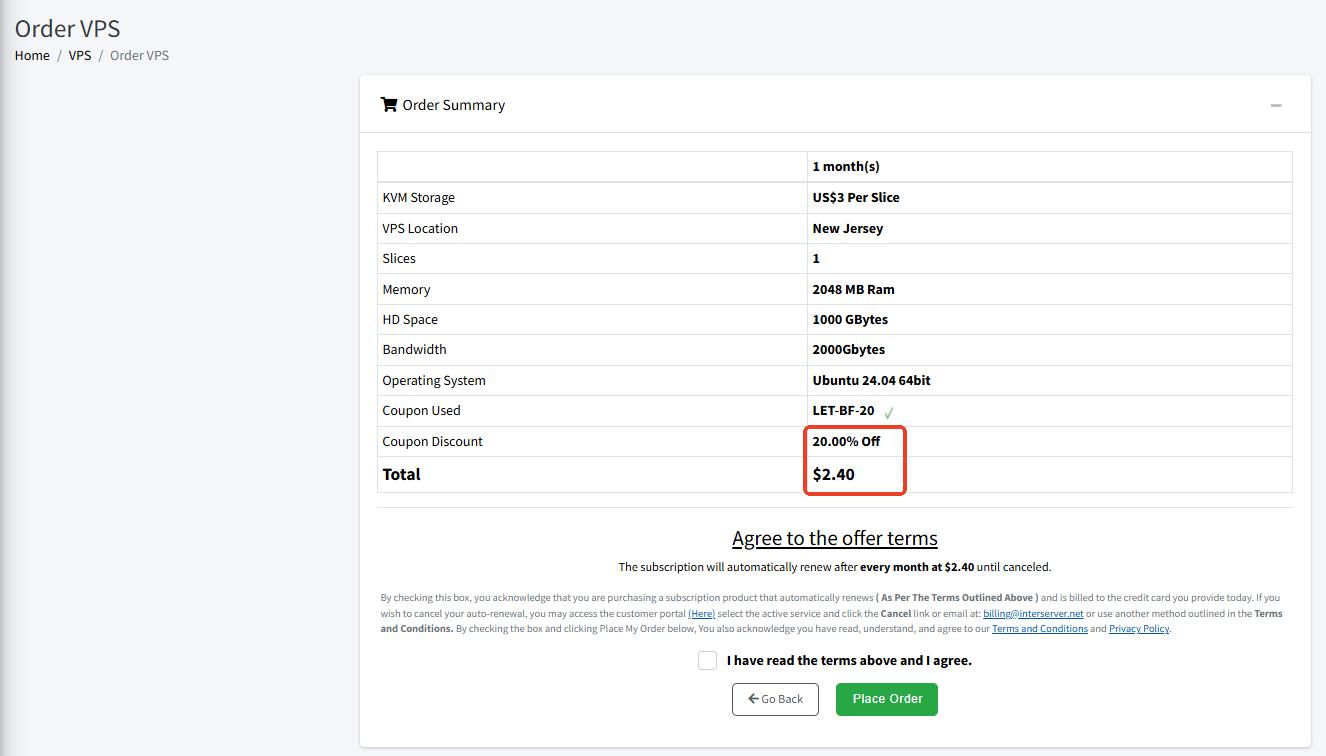Check the 'I have read the terms' checkbox
The width and height of the screenshot is (1326, 756).
[707, 660]
